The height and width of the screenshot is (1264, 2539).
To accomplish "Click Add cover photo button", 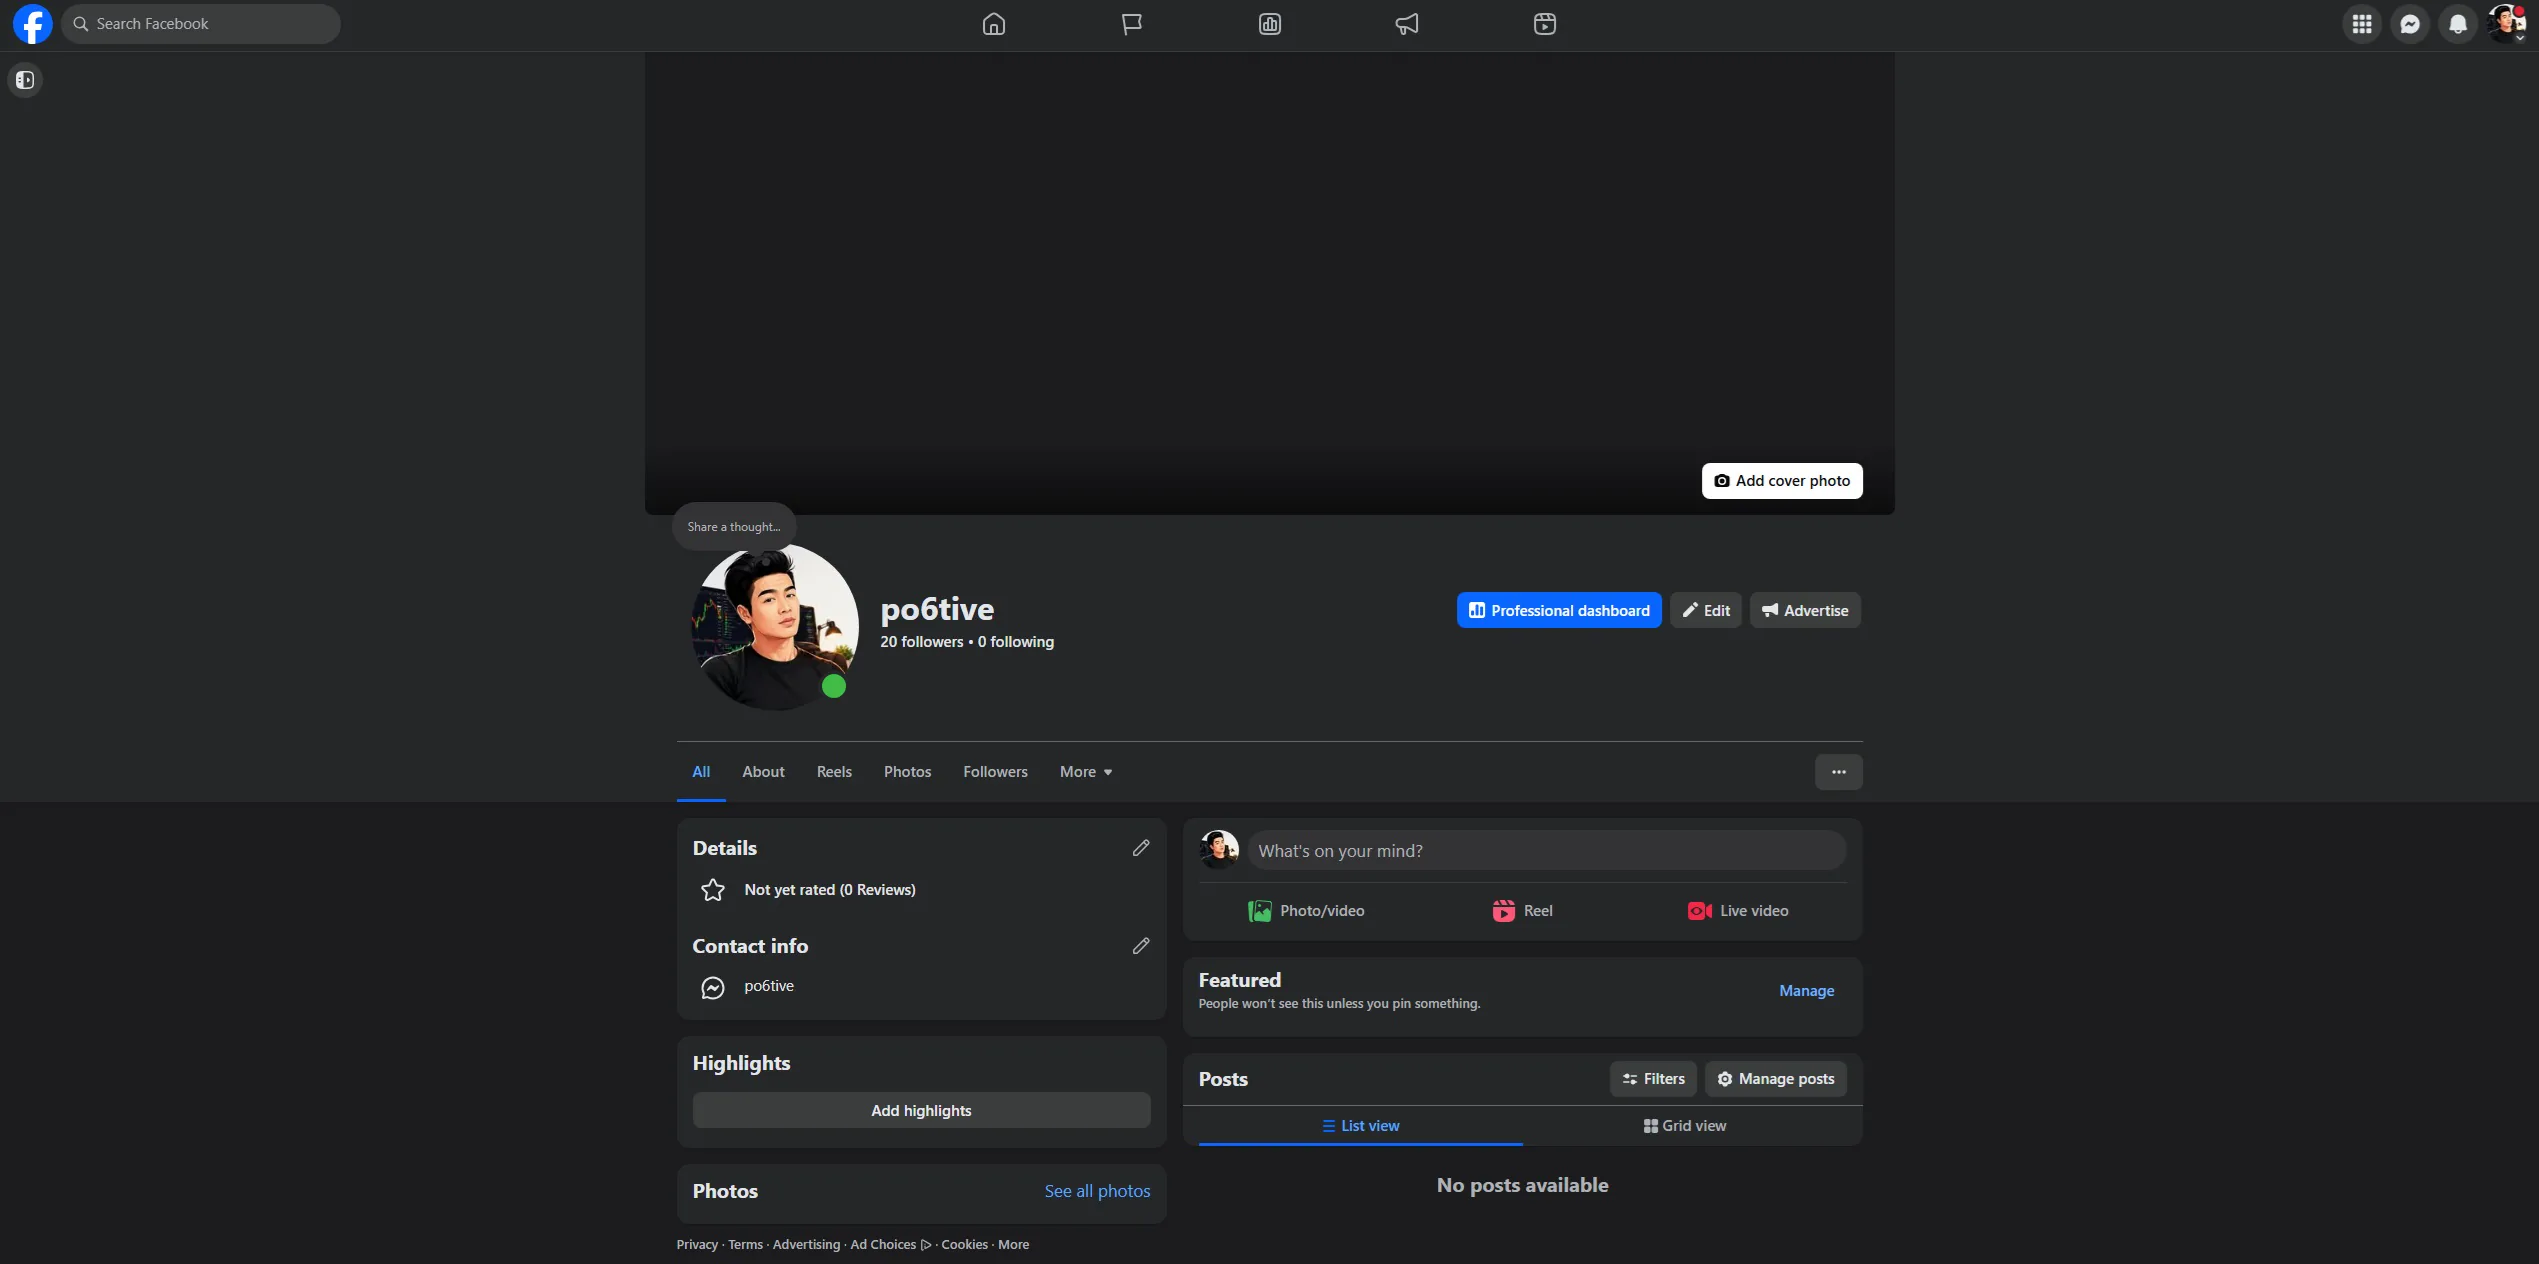I will pos(1782,481).
